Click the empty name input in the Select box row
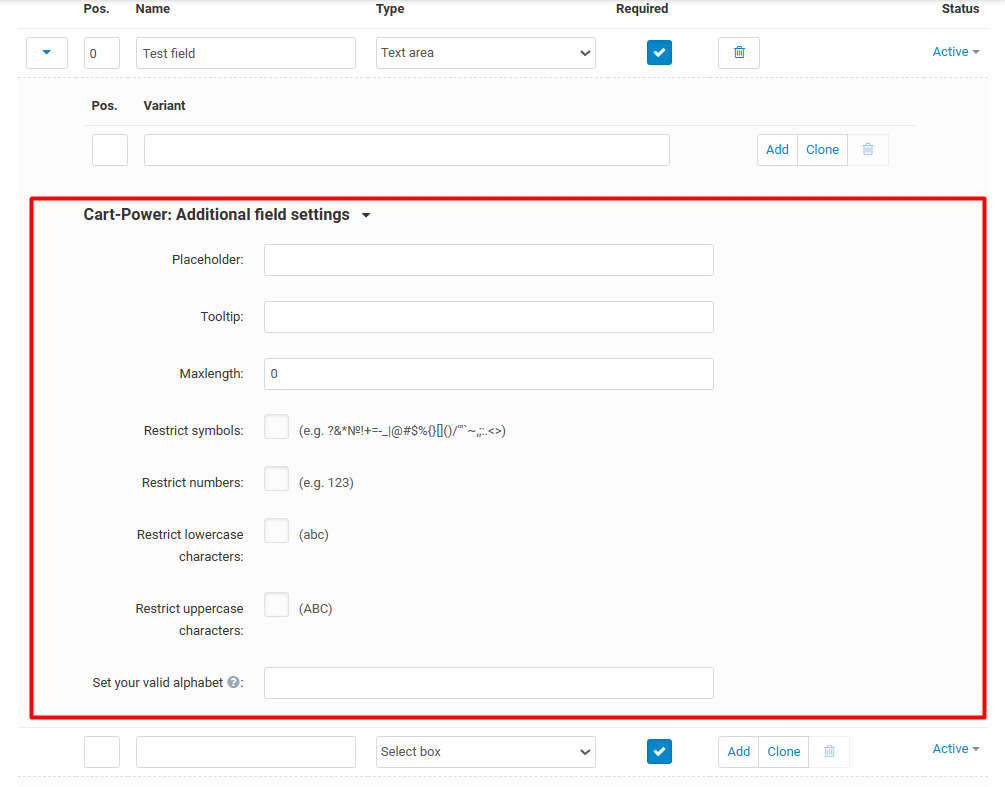Screen dimensions: 1005x787 (x=245, y=751)
